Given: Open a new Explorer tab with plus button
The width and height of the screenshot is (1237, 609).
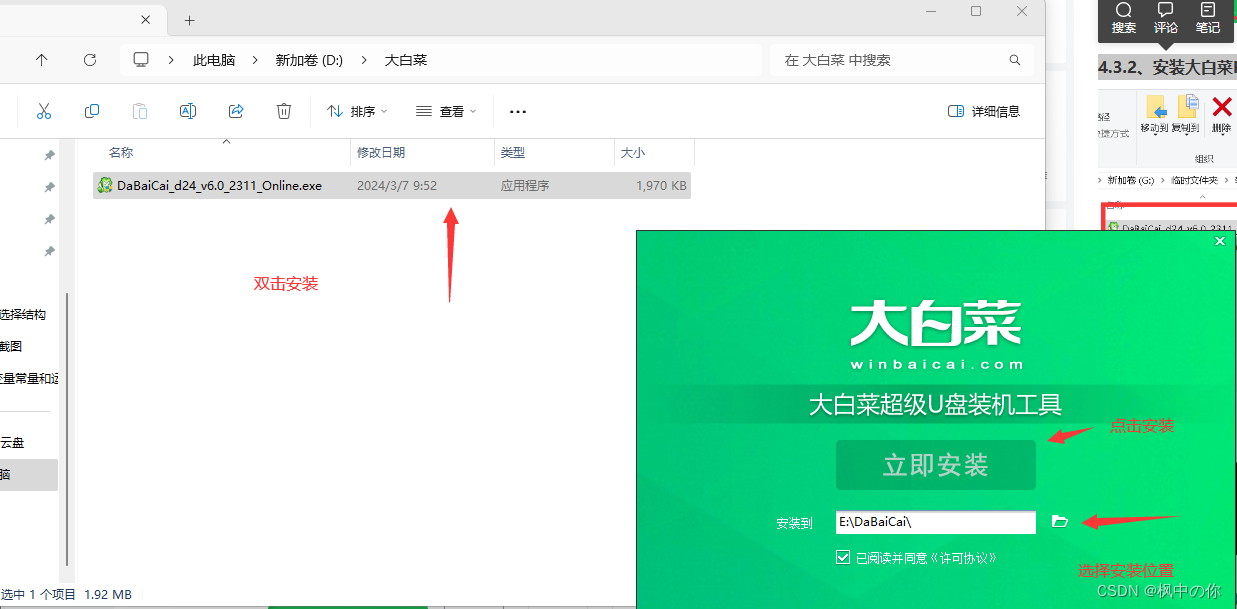Looking at the screenshot, I should pos(189,20).
